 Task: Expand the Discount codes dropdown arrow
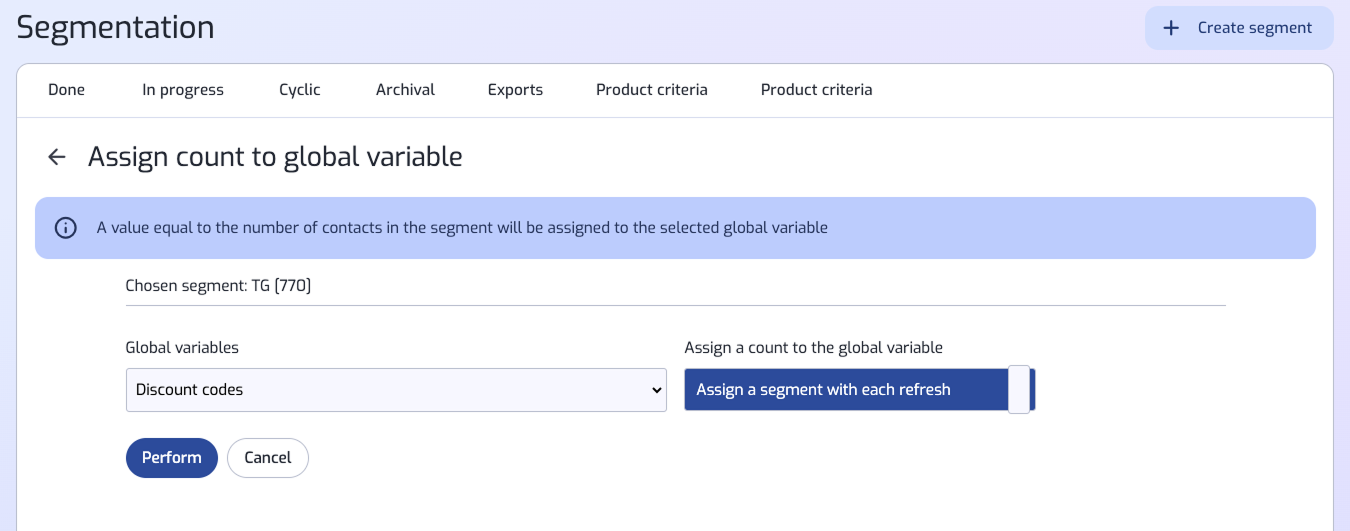coord(656,390)
